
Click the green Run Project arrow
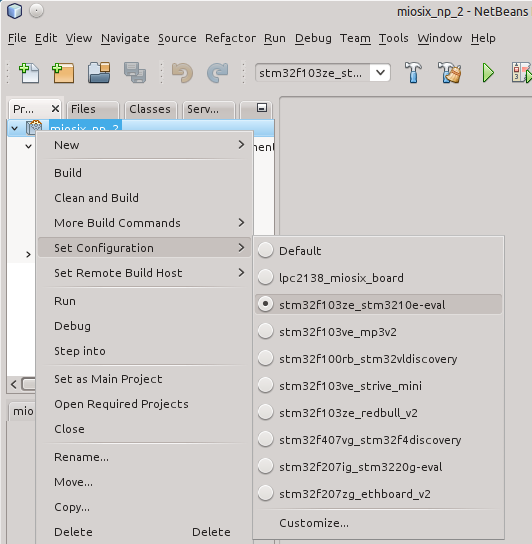click(488, 73)
